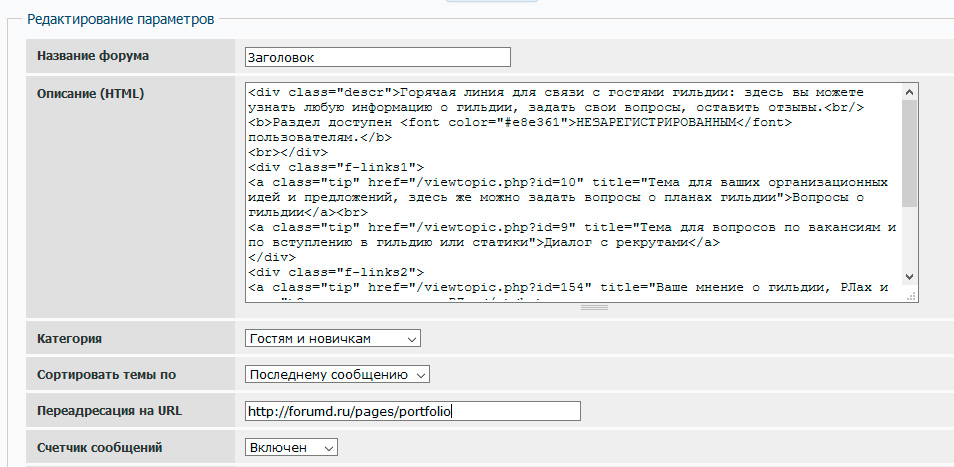Viewport: 954px width, 467px height.
Task: Click the Редактирование параметров section heading
Action: tap(119, 19)
